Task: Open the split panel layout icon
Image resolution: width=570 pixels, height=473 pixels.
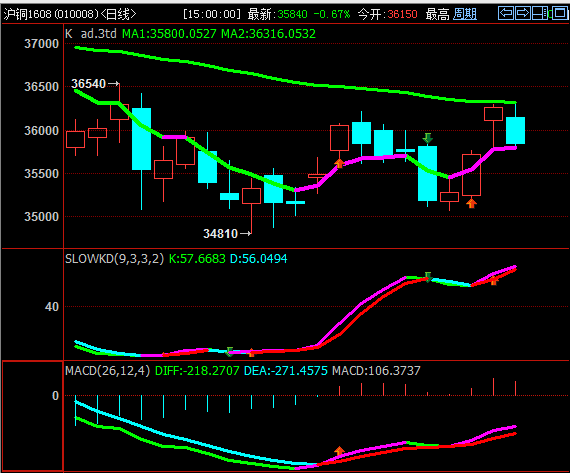Action: 540,13
